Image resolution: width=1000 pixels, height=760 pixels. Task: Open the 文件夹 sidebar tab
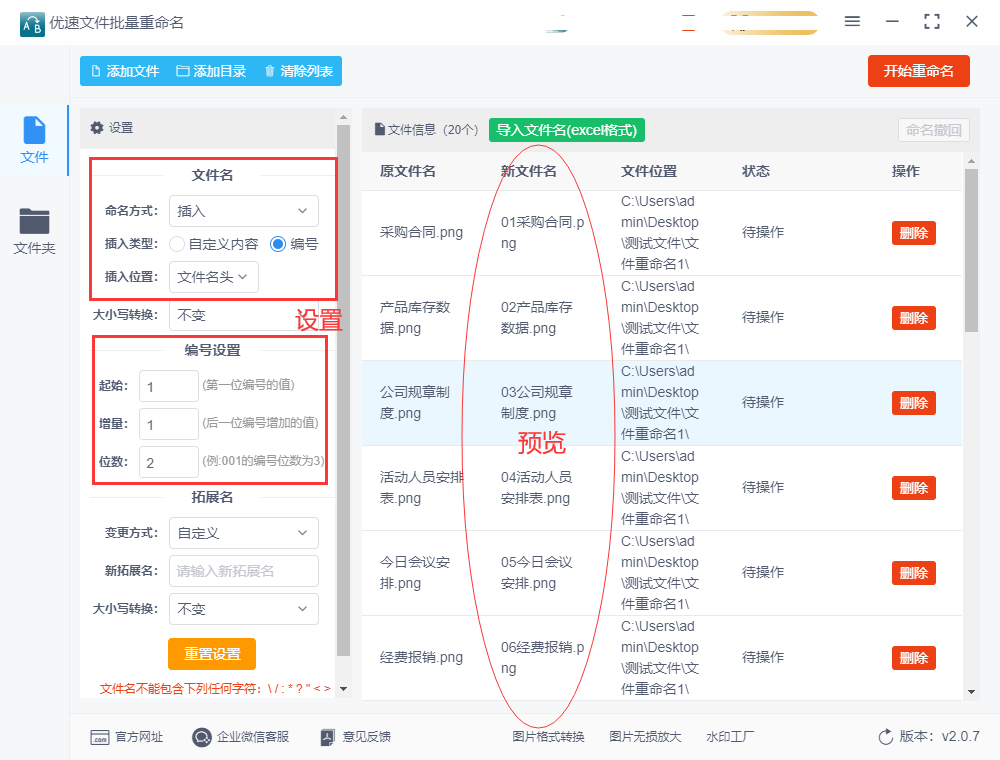tap(34, 231)
